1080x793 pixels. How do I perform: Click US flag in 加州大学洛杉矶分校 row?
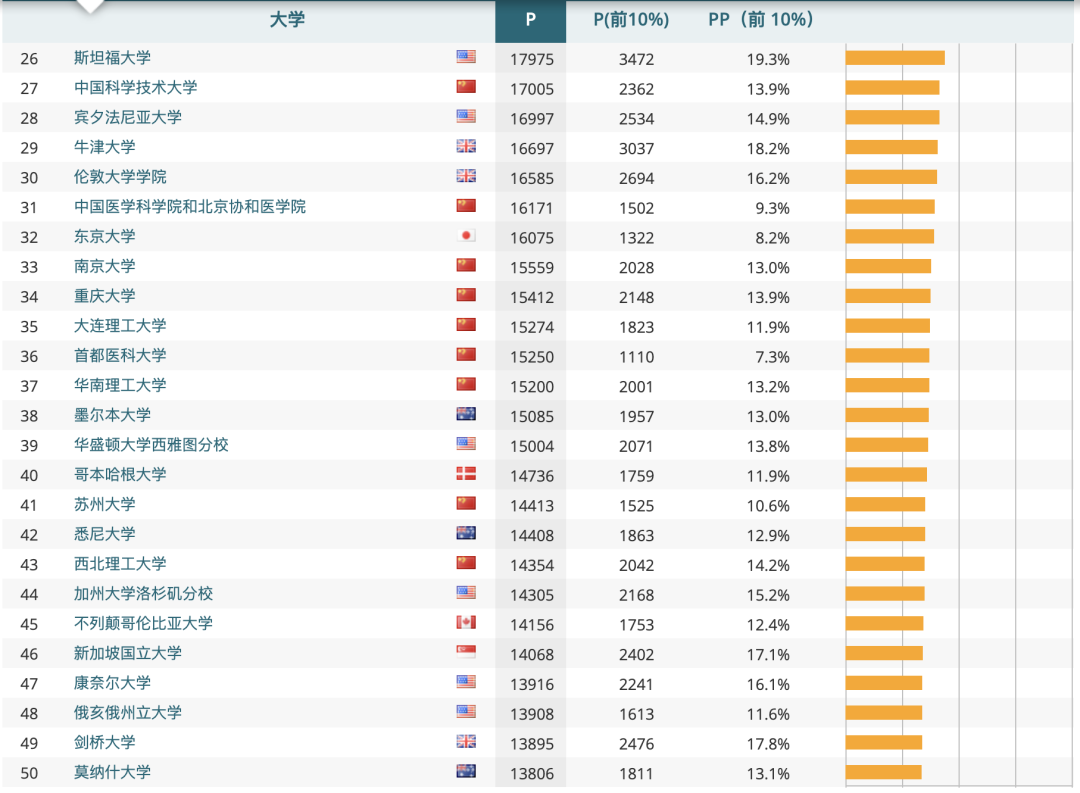(x=466, y=593)
